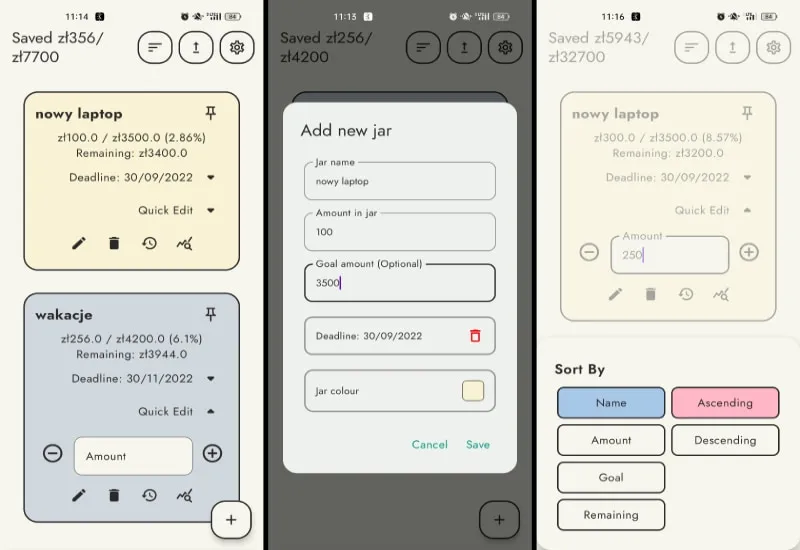Image resolution: width=800 pixels, height=550 pixels.
Task: Click Save in Add new jar dialog
Action: 478,444
